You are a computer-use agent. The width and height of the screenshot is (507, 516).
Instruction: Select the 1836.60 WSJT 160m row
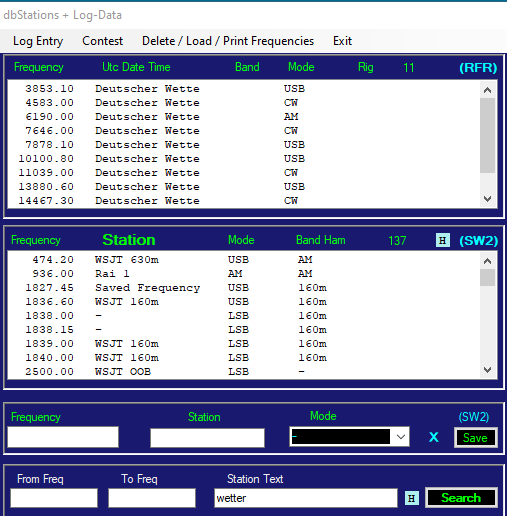(244, 302)
